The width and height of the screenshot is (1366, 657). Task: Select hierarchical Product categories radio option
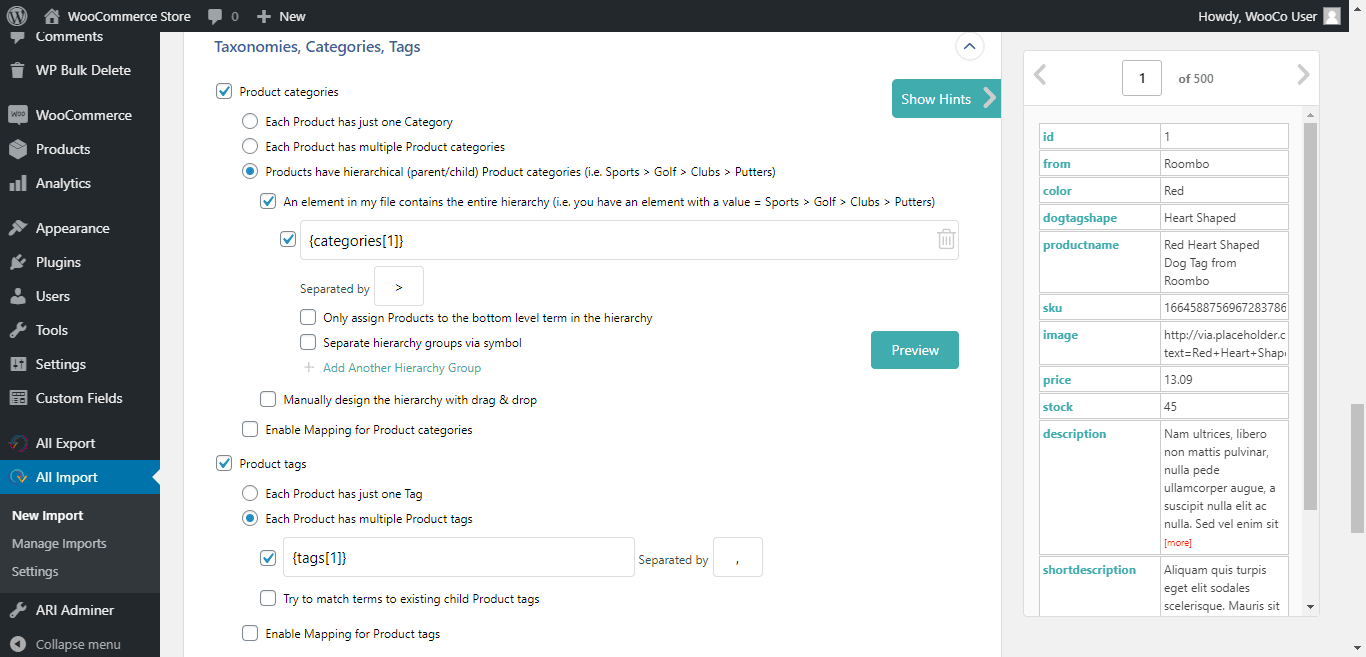(250, 171)
